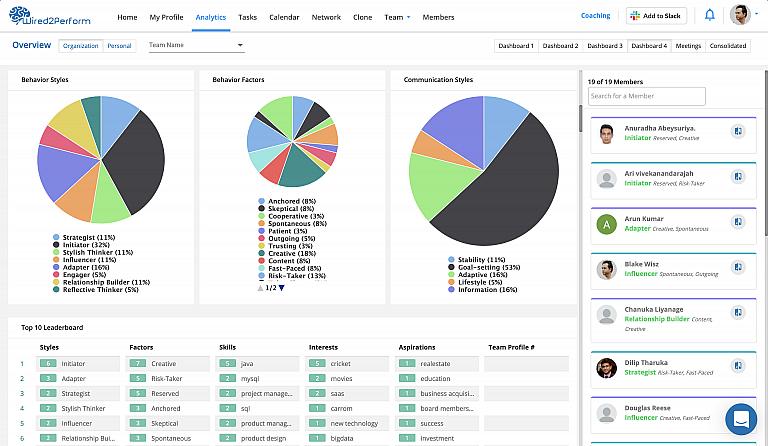Click Search for a Member field

pyautogui.click(x=647, y=96)
